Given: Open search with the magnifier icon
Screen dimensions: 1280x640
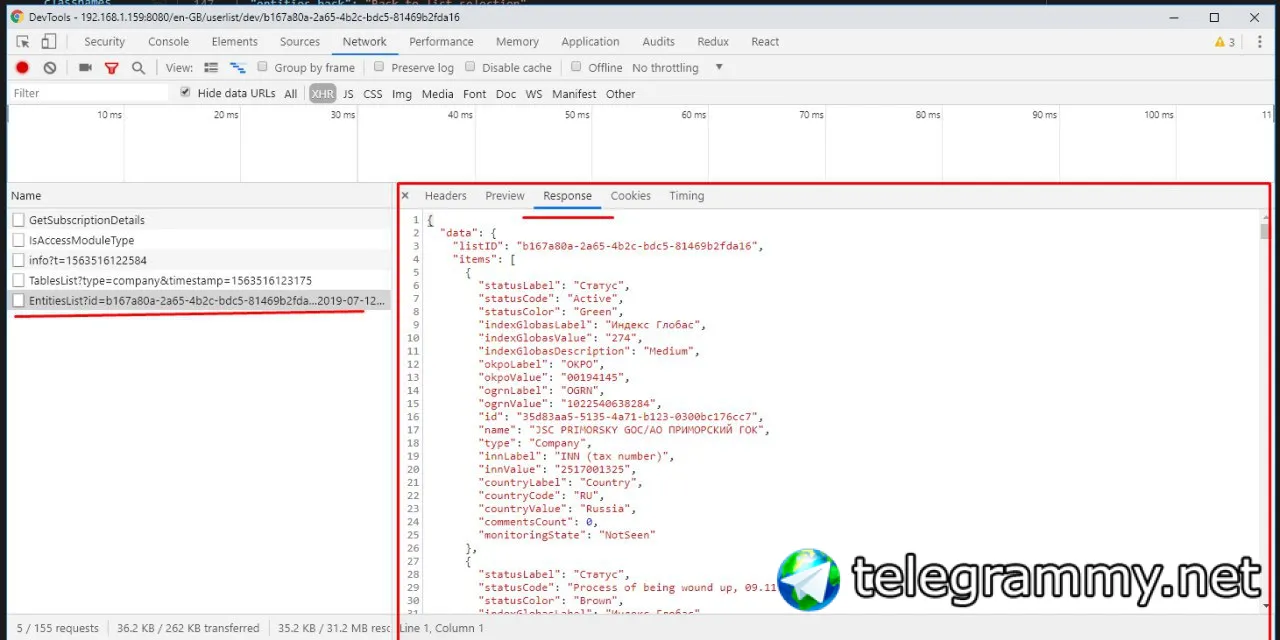Looking at the screenshot, I should coord(138,68).
